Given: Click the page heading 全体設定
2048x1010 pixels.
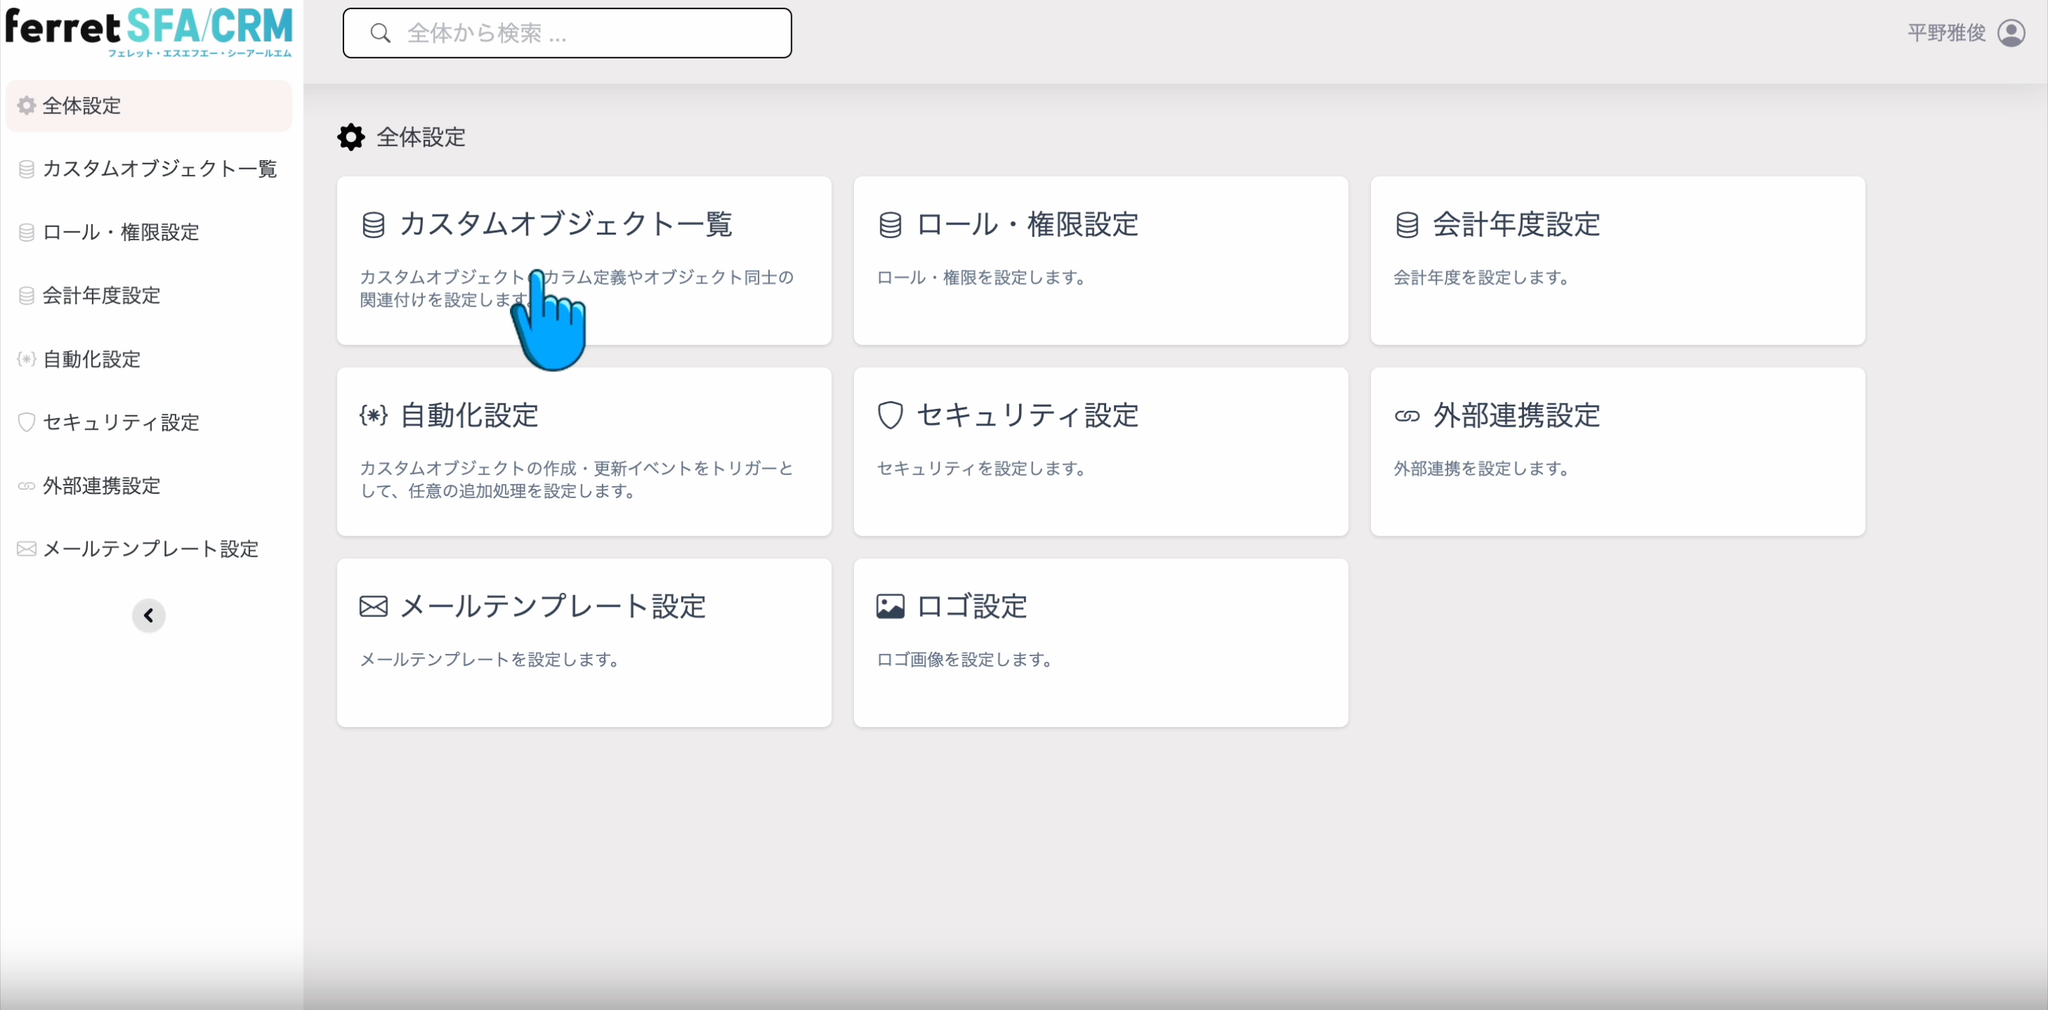Looking at the screenshot, I should (x=421, y=137).
